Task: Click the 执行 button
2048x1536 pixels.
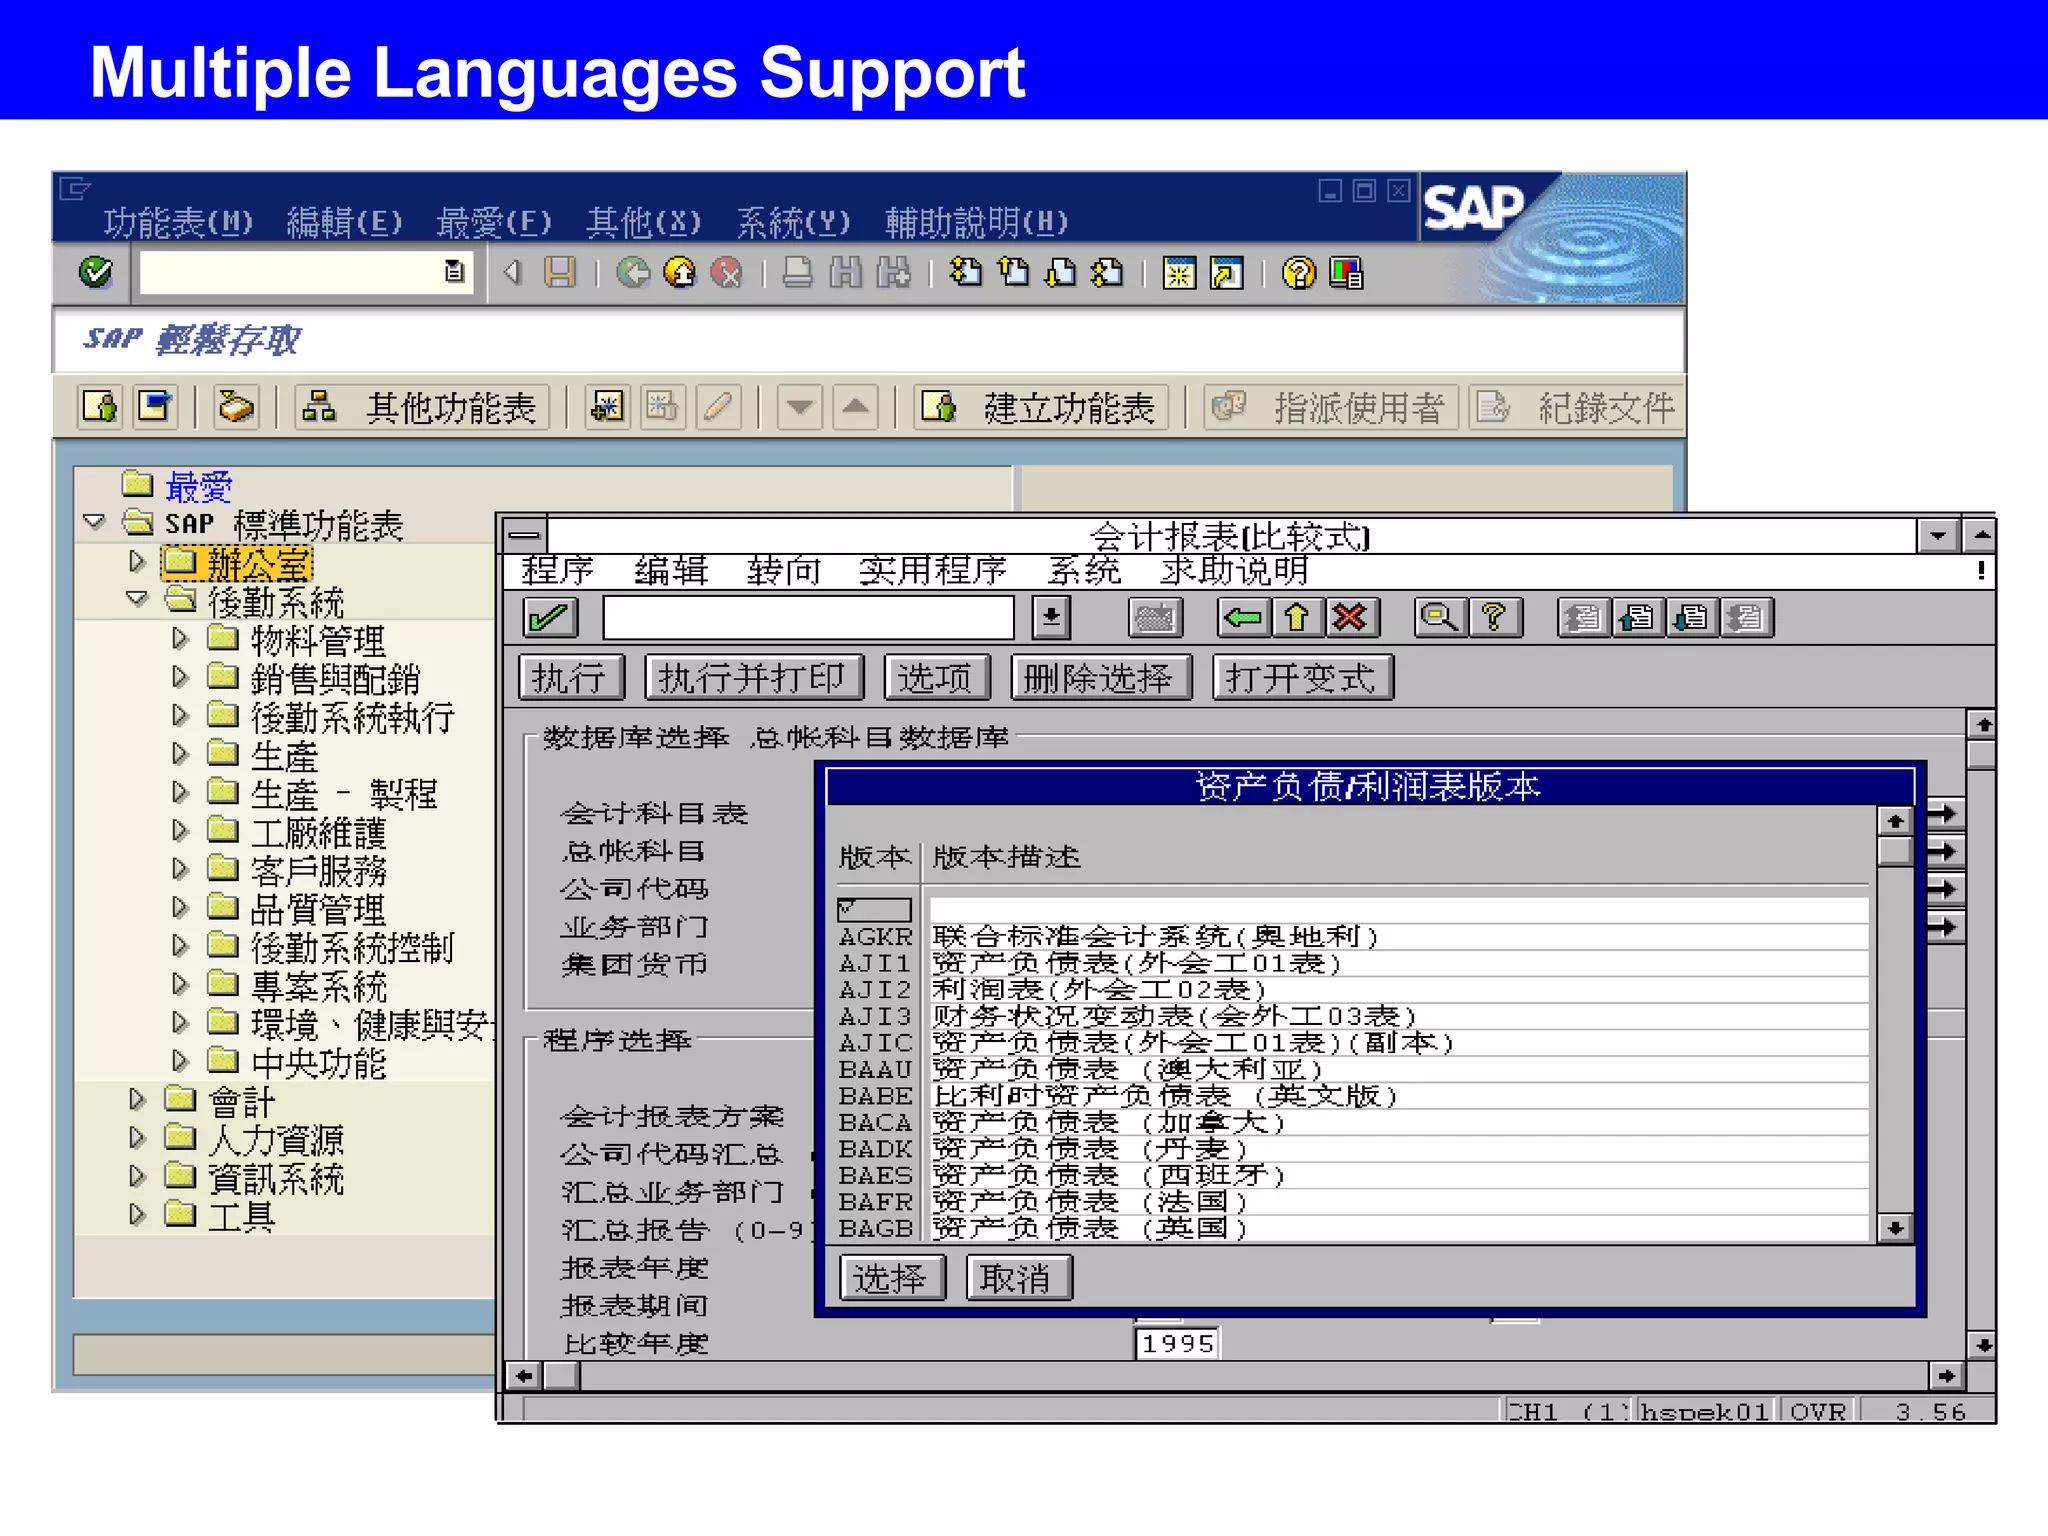Action: 570,678
